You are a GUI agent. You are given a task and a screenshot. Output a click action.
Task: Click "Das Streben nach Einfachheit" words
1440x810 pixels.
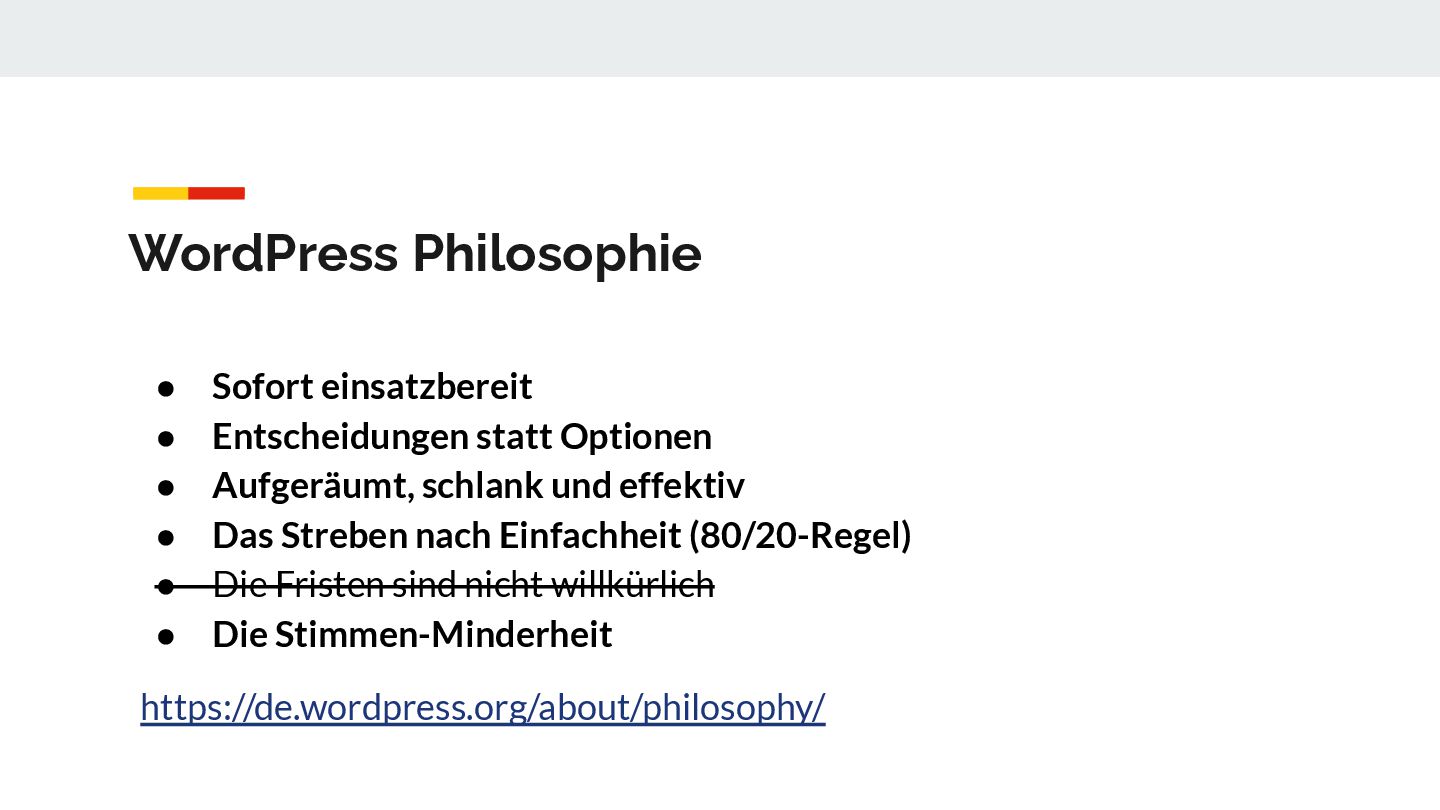tap(447, 536)
